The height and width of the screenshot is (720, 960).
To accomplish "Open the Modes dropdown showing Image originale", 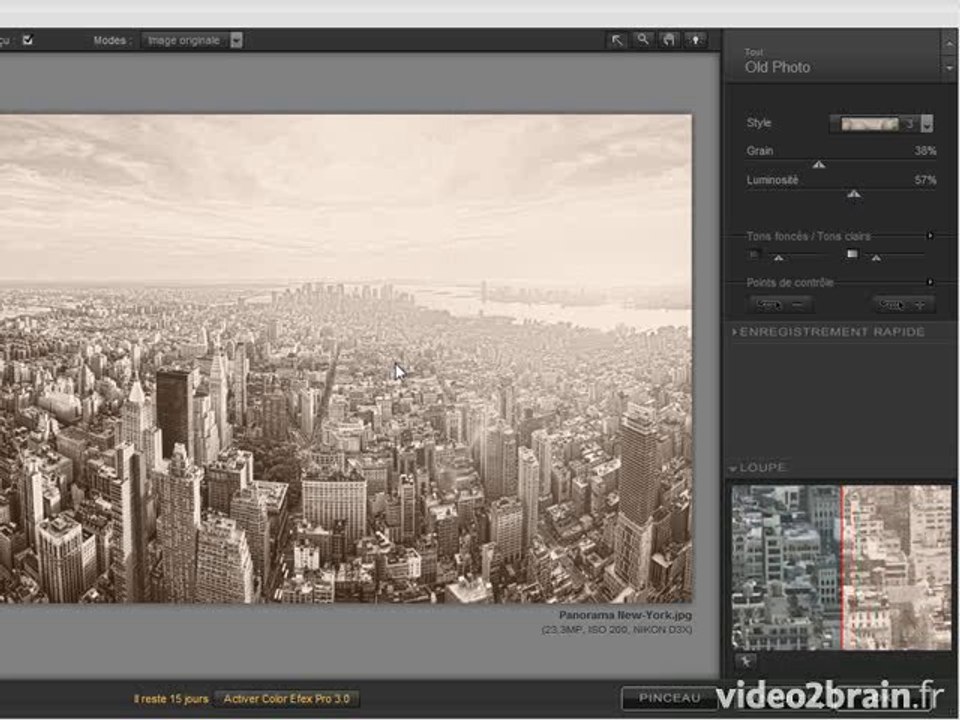I will tap(192, 40).
